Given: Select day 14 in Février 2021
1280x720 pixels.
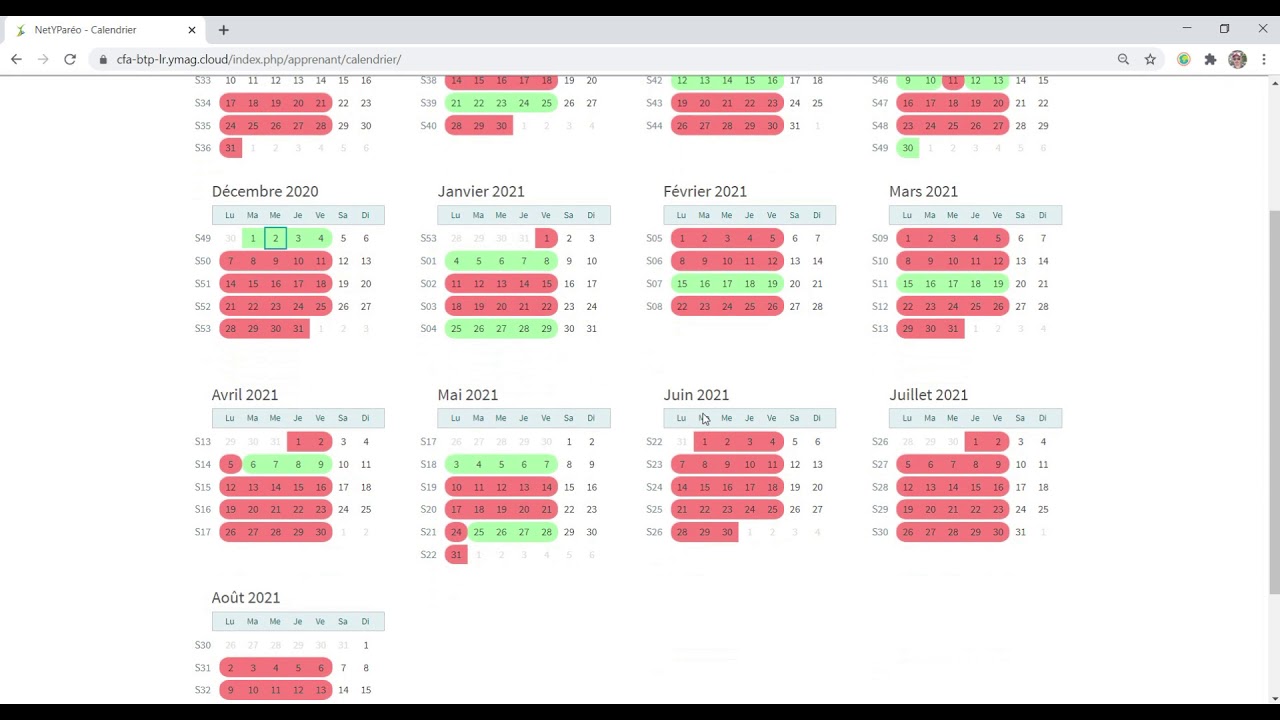Looking at the screenshot, I should pyautogui.click(x=817, y=261).
